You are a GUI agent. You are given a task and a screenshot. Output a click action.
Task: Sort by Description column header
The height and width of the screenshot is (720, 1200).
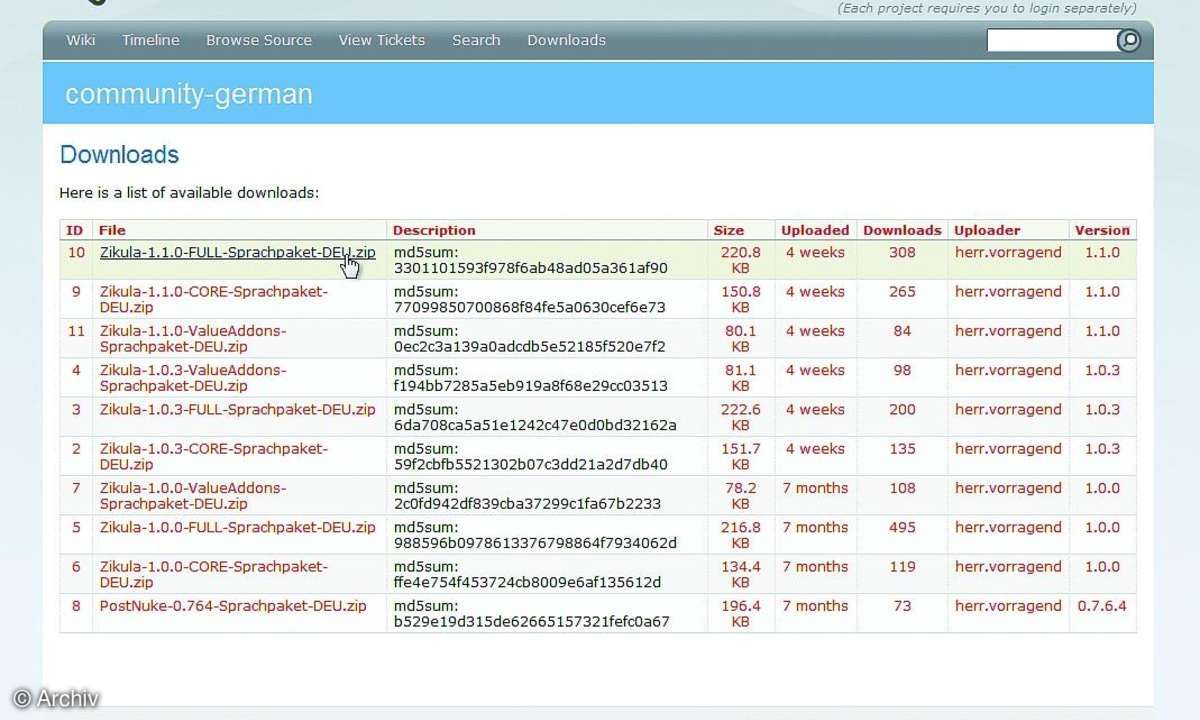(x=434, y=230)
